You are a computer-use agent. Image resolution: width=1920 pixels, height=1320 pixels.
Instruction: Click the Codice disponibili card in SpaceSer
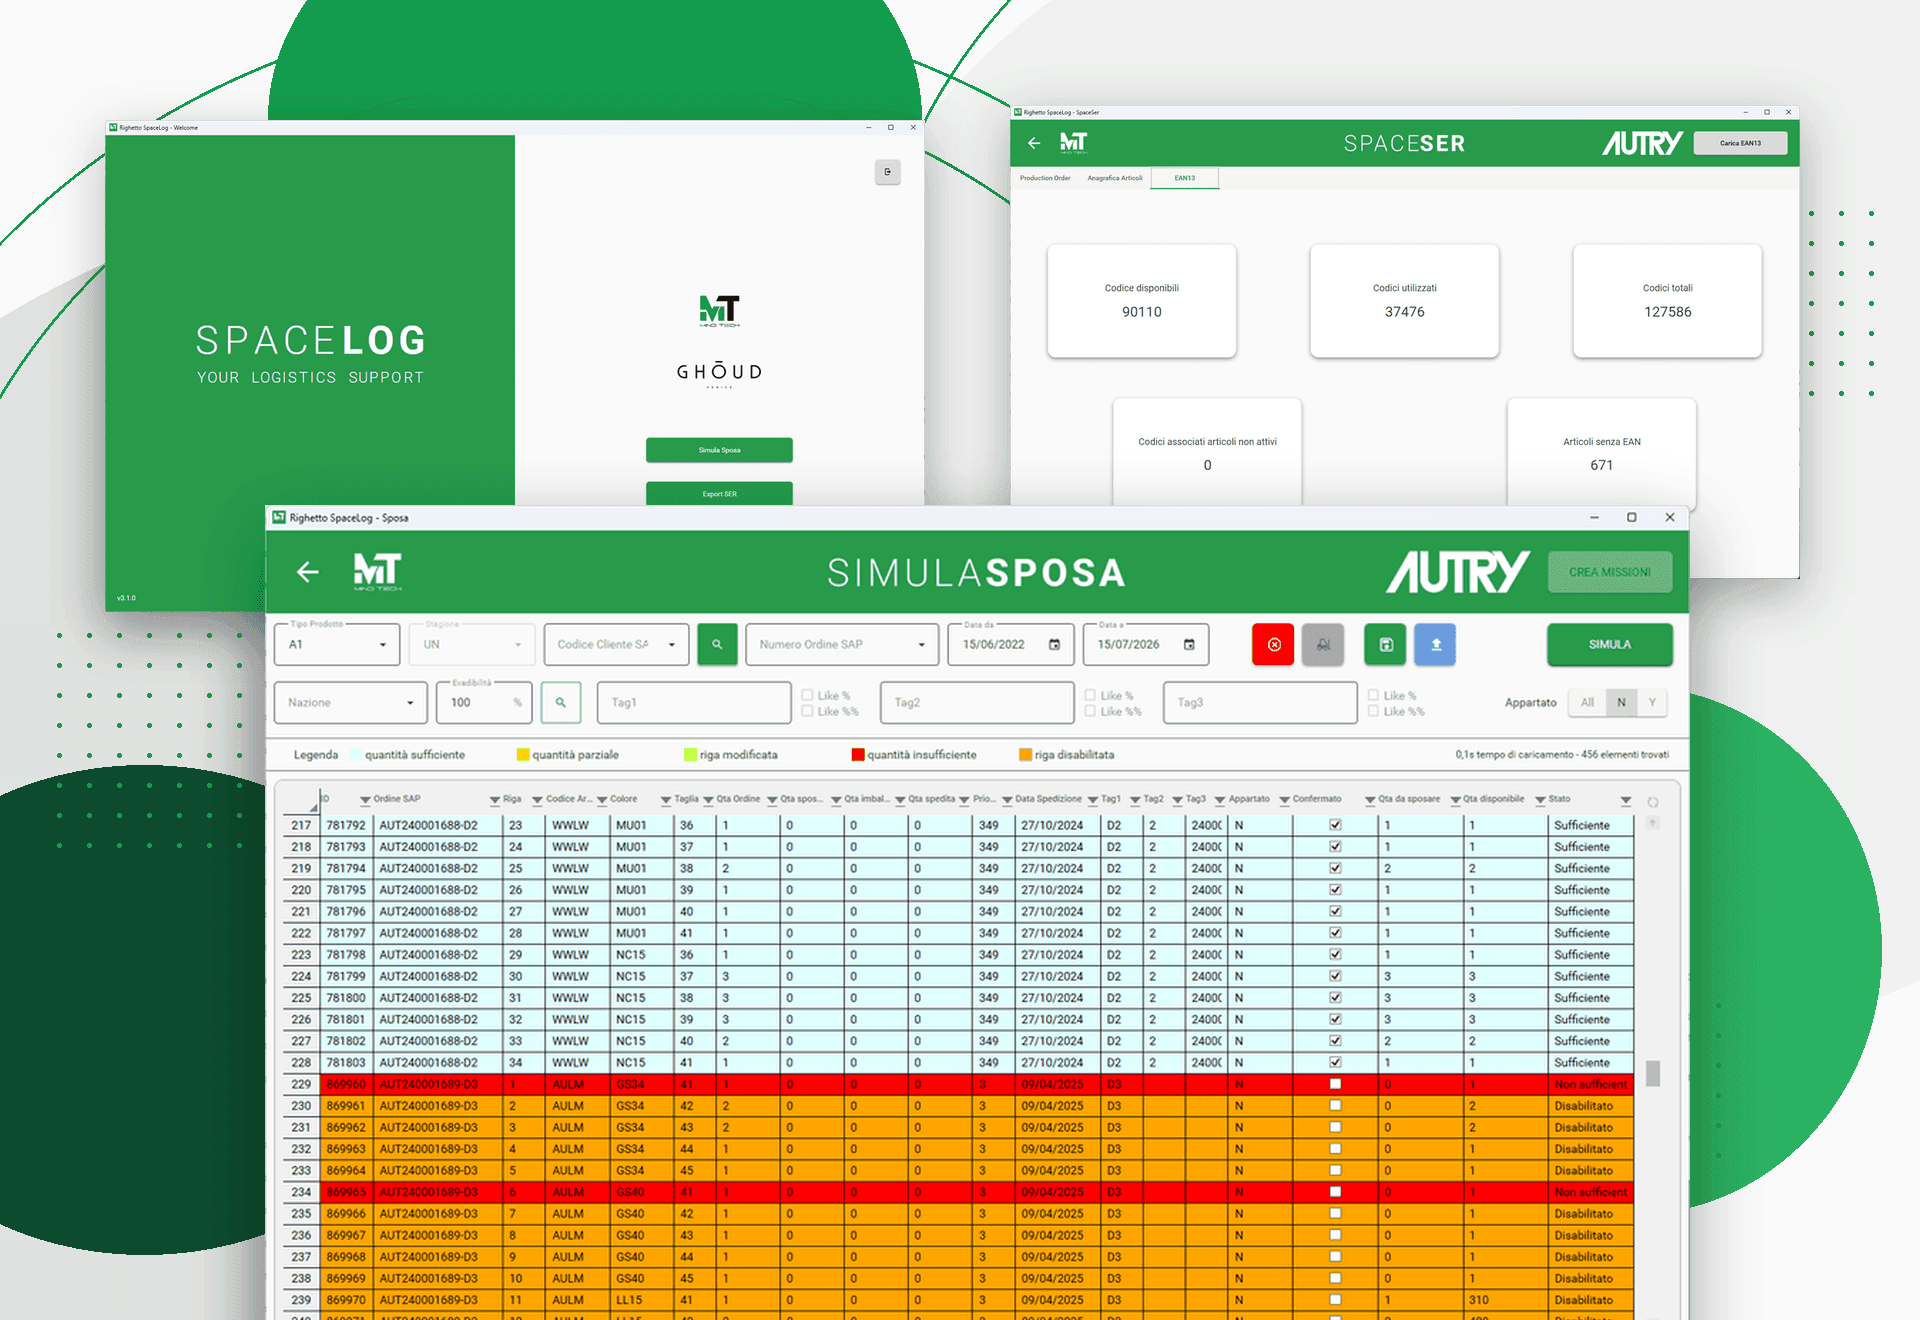point(1142,301)
